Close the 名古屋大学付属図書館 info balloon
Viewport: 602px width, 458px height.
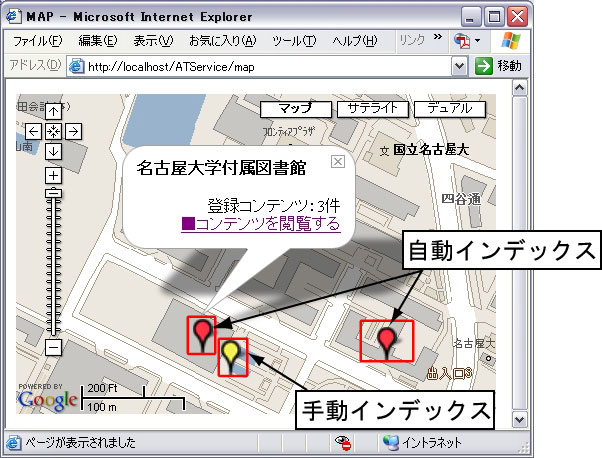point(337,162)
